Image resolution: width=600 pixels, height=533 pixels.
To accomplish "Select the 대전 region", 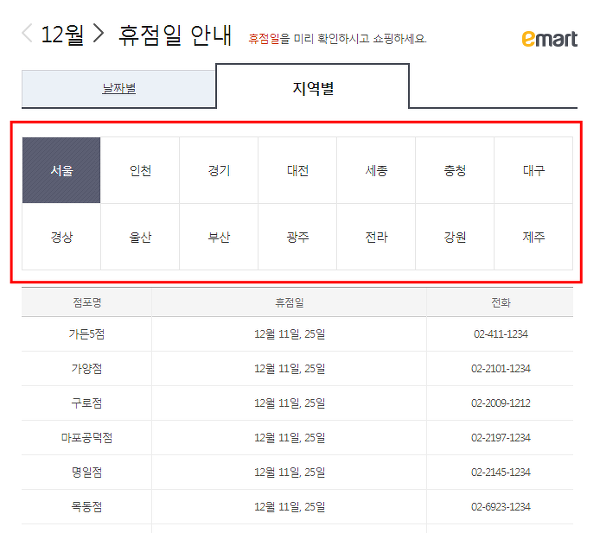I will 297,170.
